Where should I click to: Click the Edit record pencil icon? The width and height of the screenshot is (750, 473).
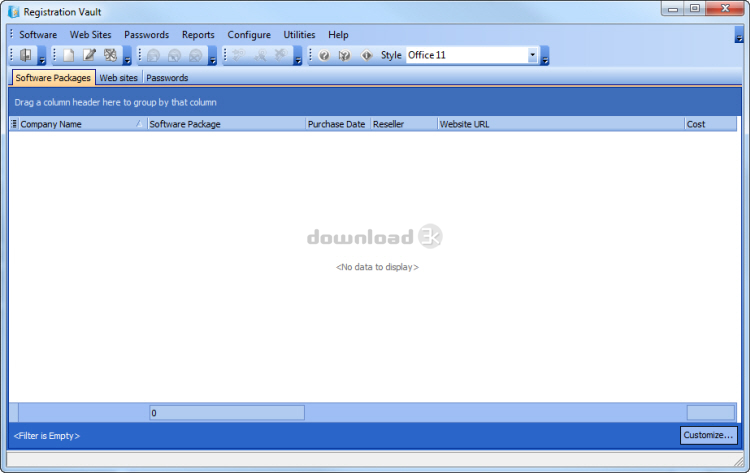[x=89, y=55]
